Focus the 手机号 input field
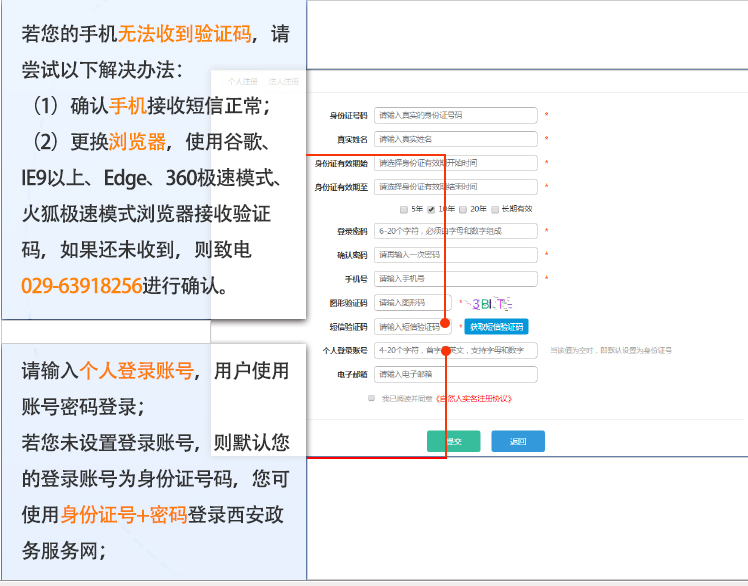Viewport: 748px width, 586px height. coord(455,278)
